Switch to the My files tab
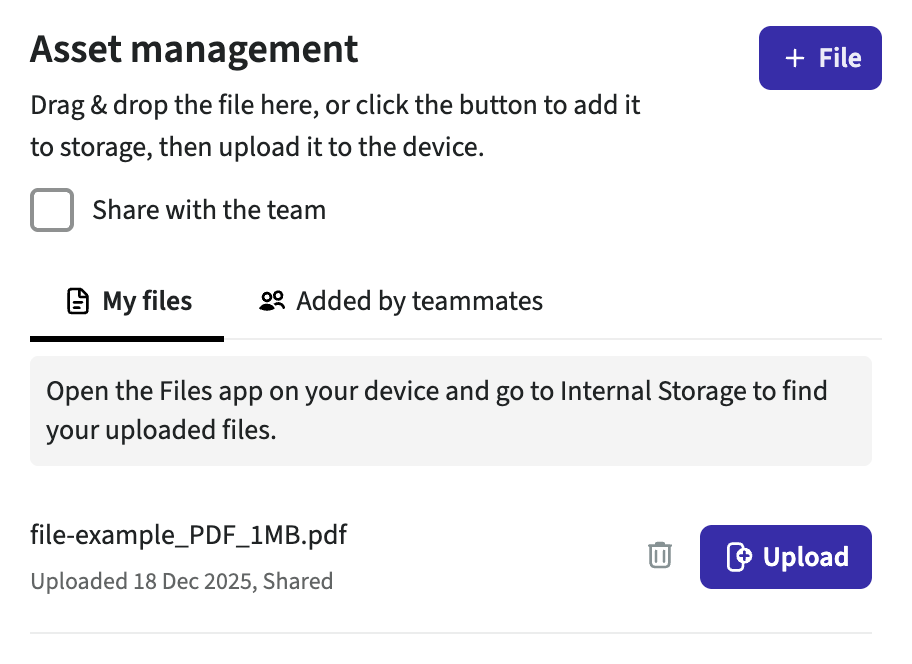Image resolution: width=912 pixels, height=664 pixels. (x=127, y=302)
